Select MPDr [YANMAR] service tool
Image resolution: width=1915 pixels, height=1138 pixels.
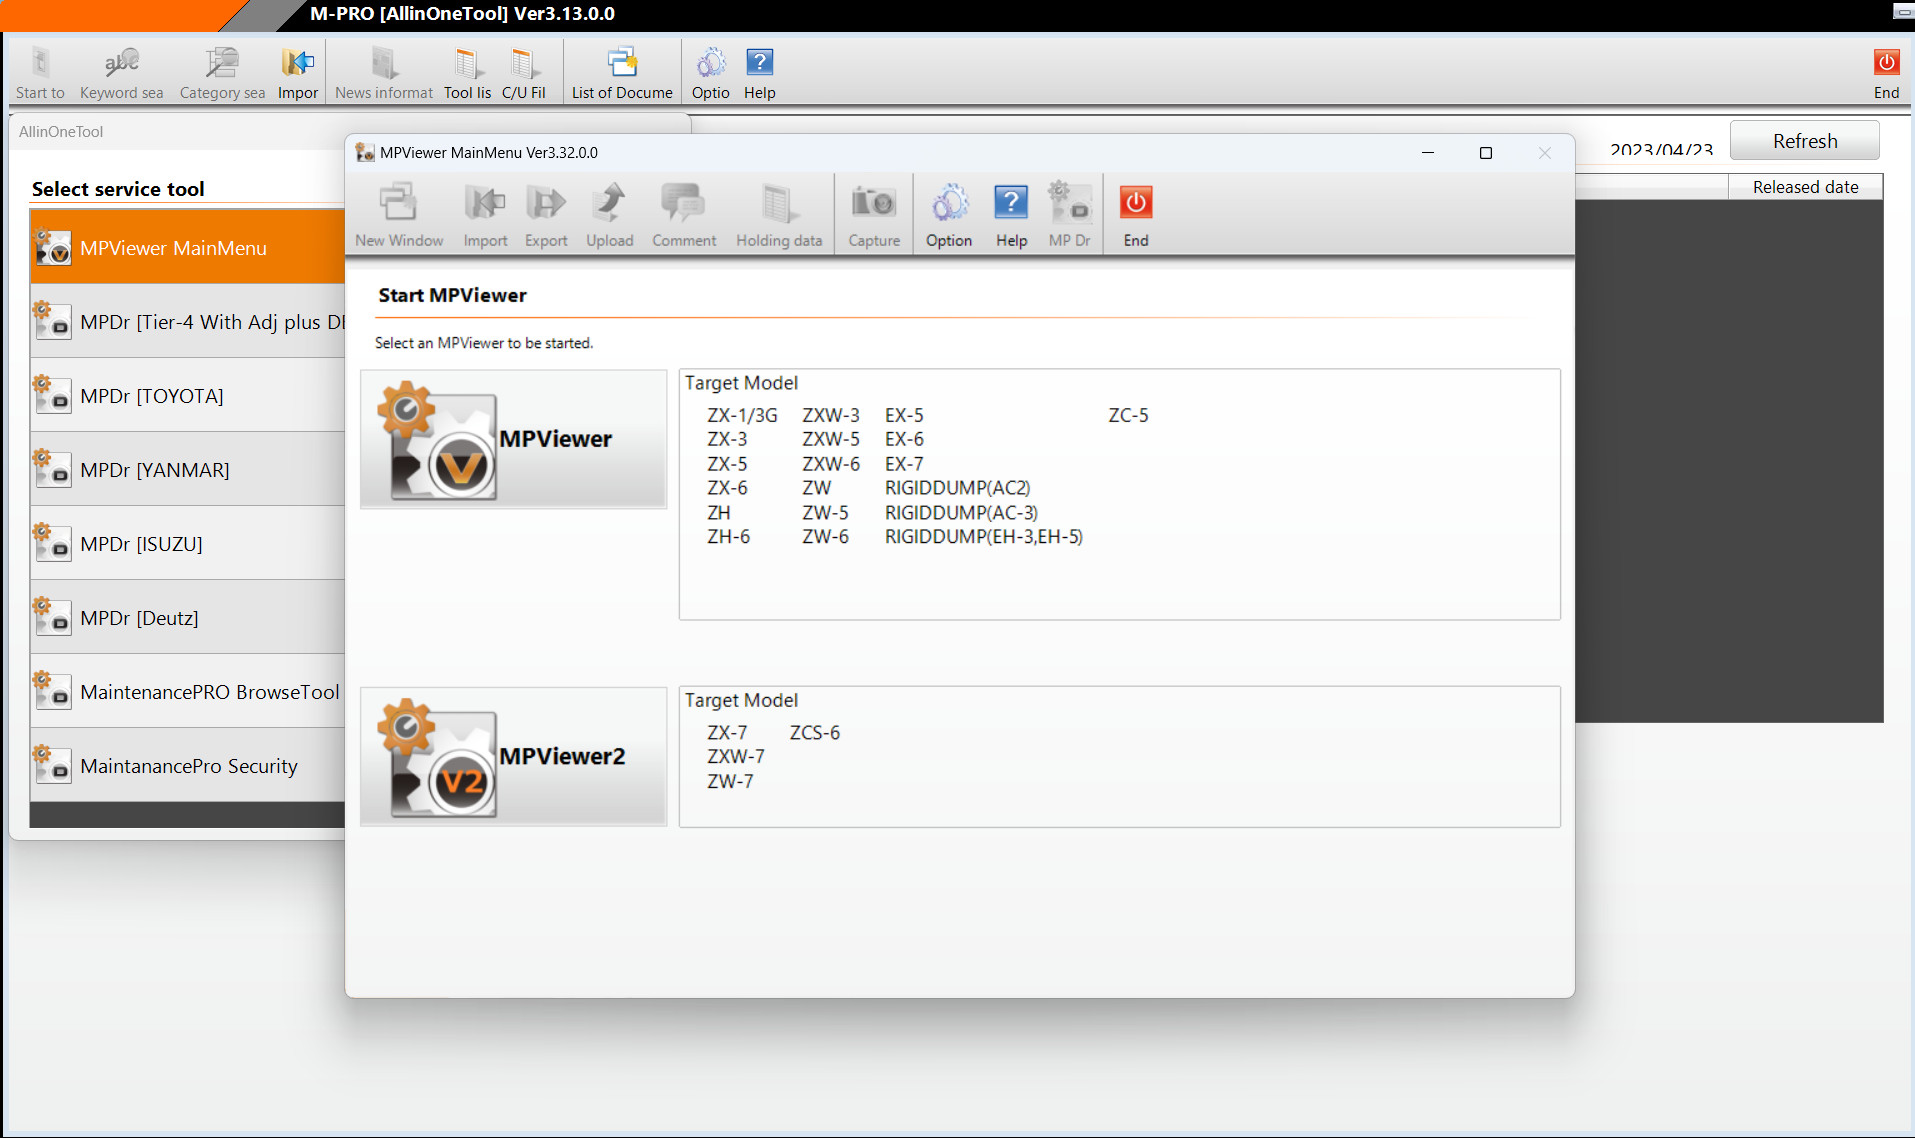coord(188,470)
